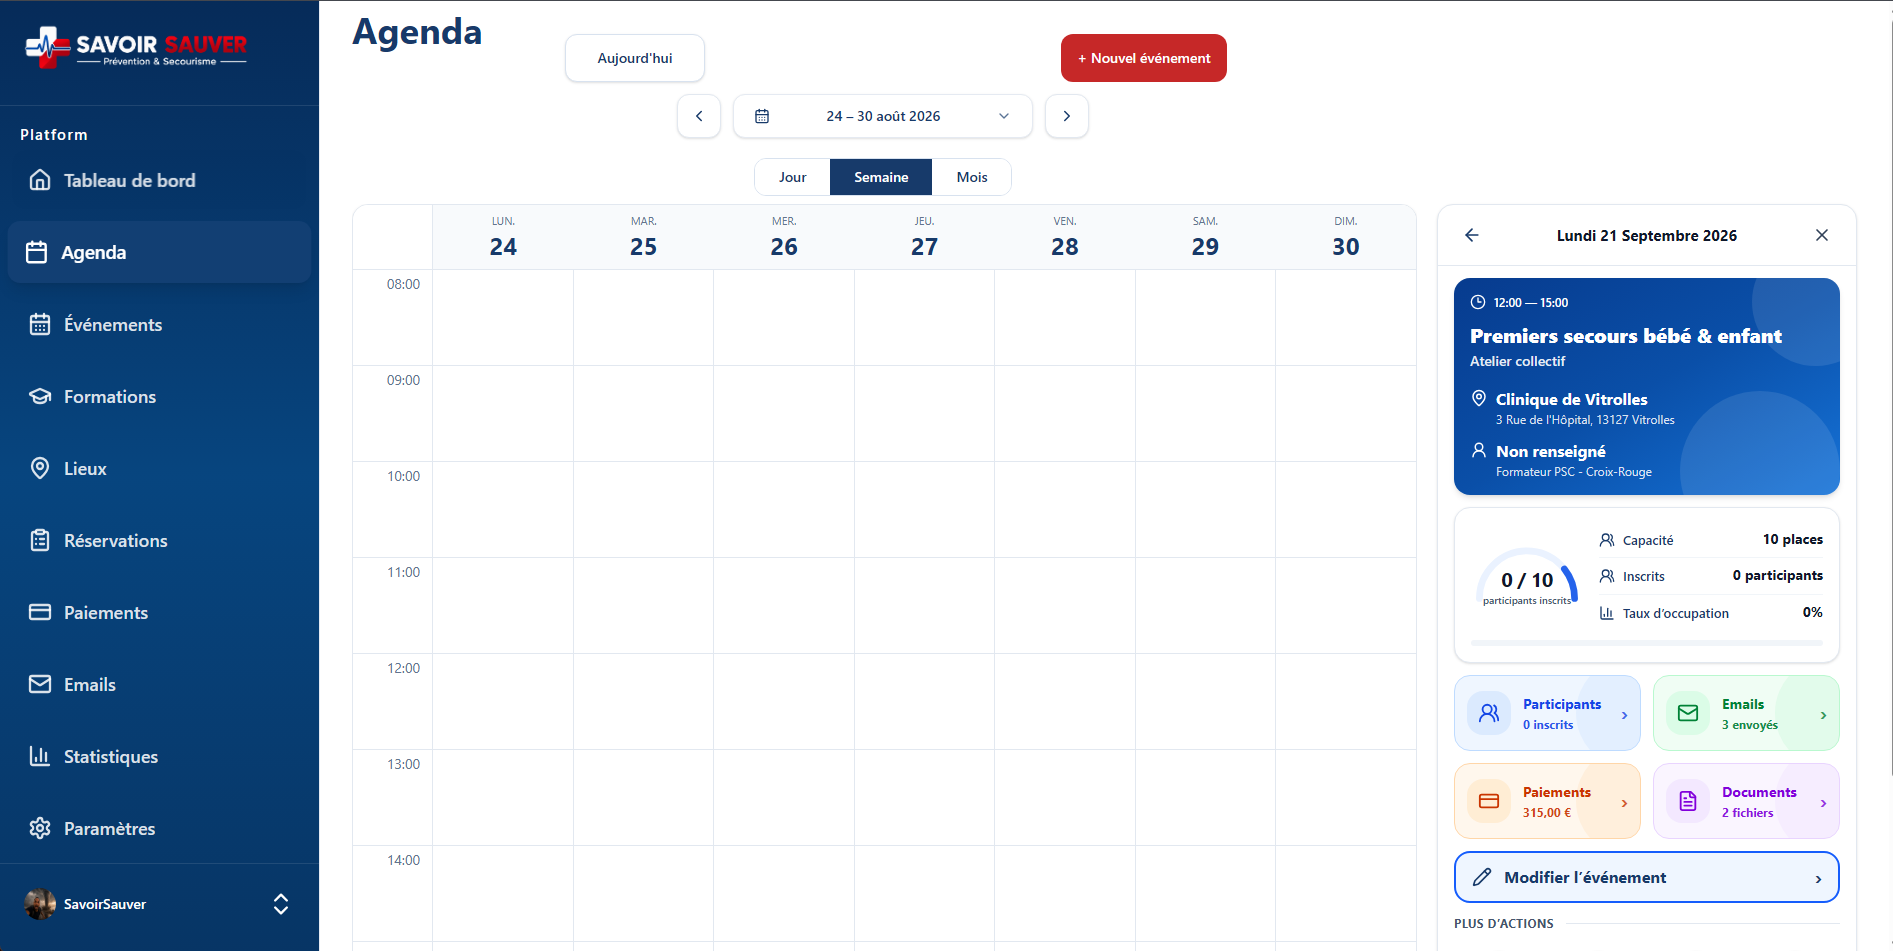Click the back arrow in event panel
This screenshot has height=951, width=1893.
click(1472, 235)
